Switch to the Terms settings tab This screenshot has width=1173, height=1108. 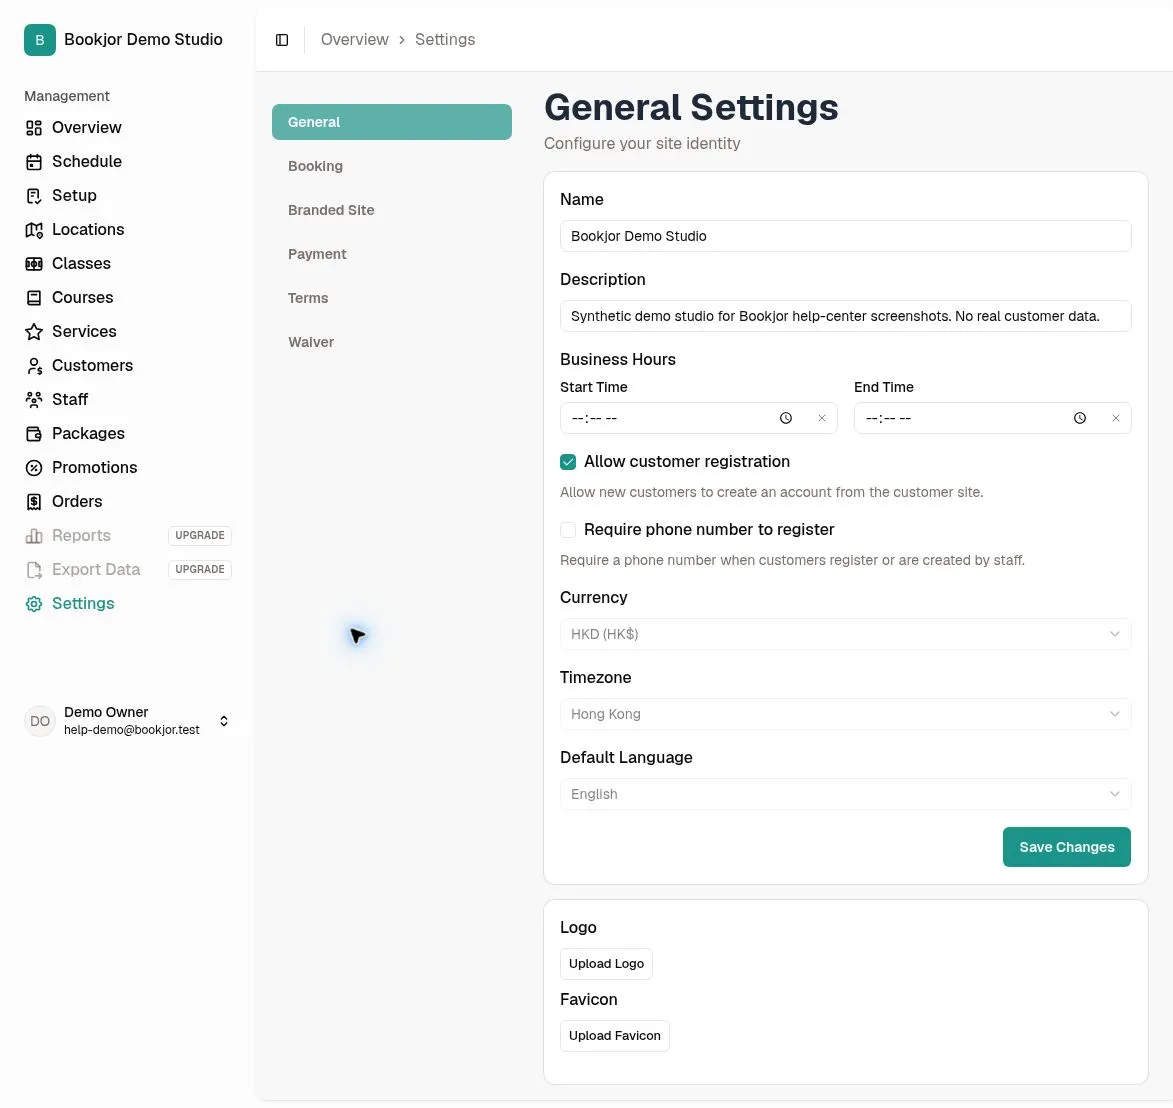click(x=392, y=298)
